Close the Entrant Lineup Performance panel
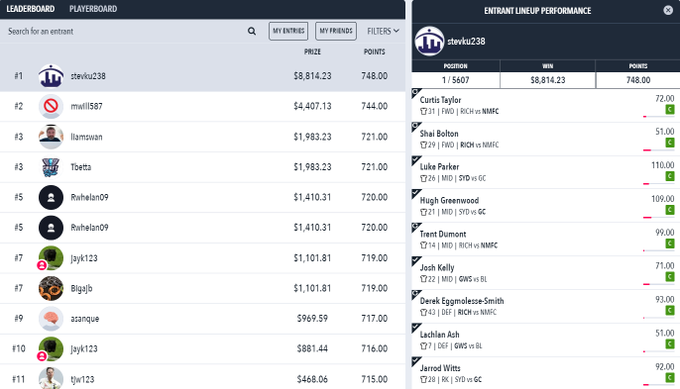680x389 pixels. click(668, 10)
